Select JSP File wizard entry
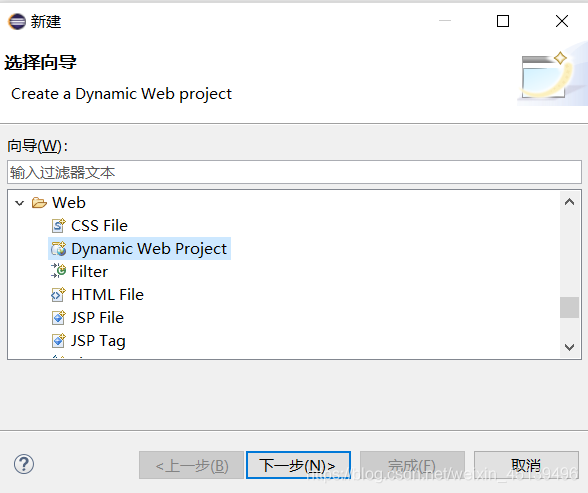Image resolution: width=588 pixels, height=493 pixels. (x=97, y=318)
